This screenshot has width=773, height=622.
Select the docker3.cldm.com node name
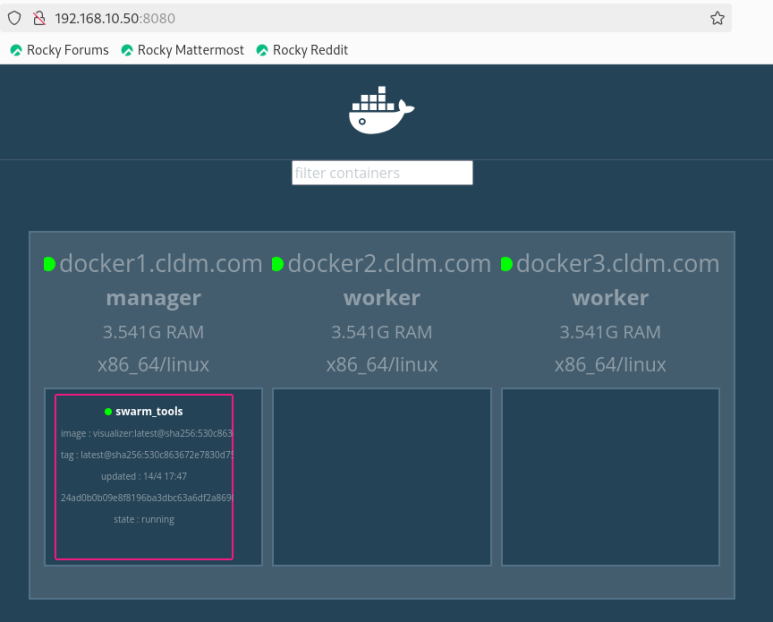[618, 264]
